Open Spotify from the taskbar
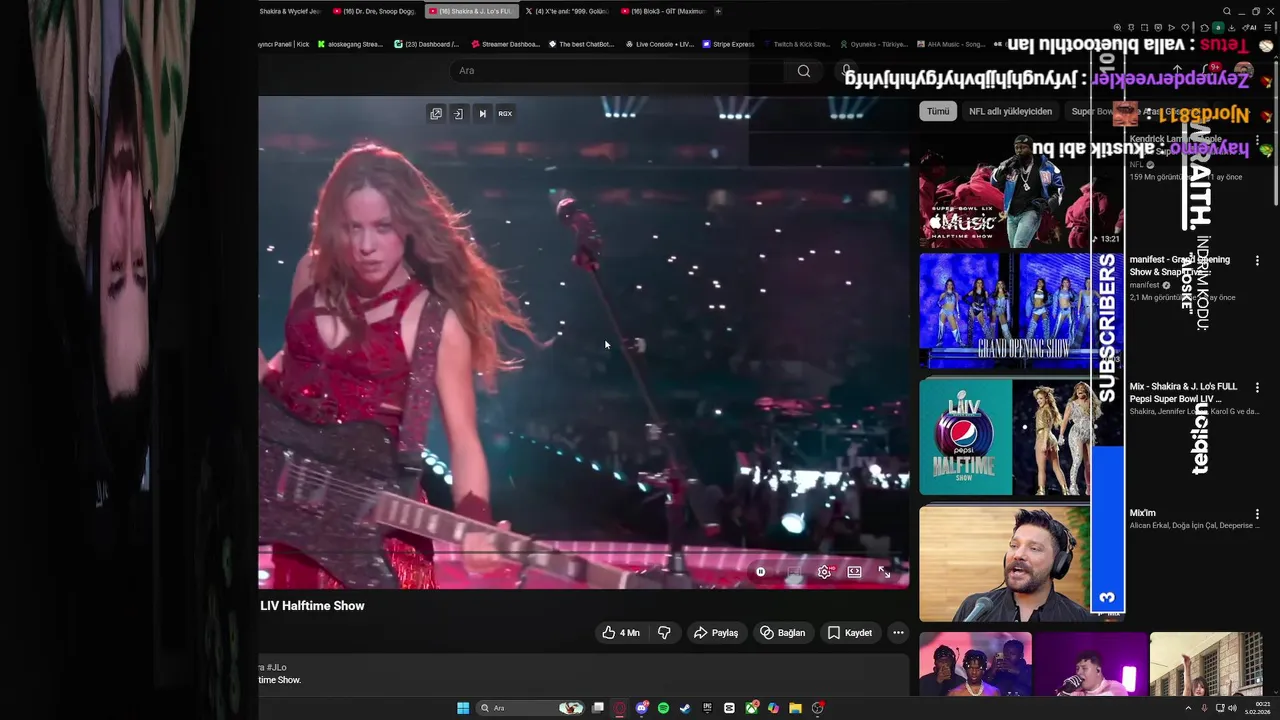 (664, 708)
